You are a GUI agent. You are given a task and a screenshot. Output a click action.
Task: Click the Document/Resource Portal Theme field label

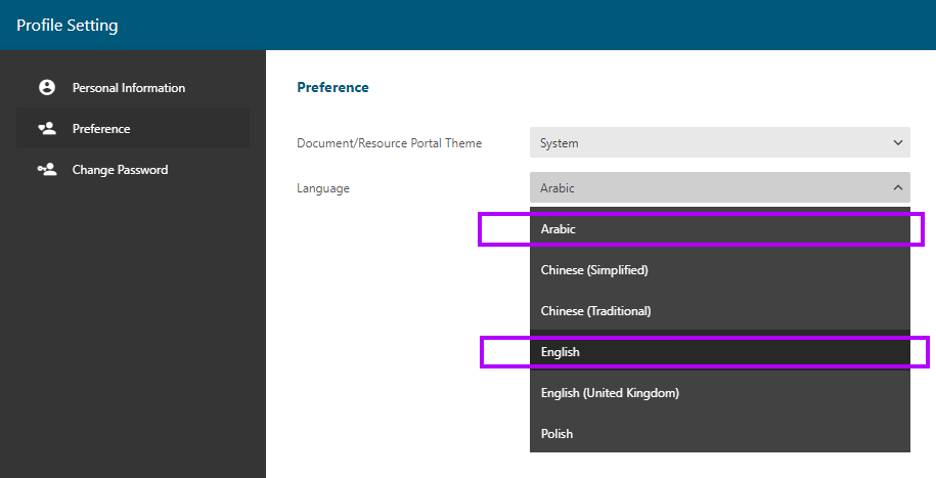pos(389,143)
